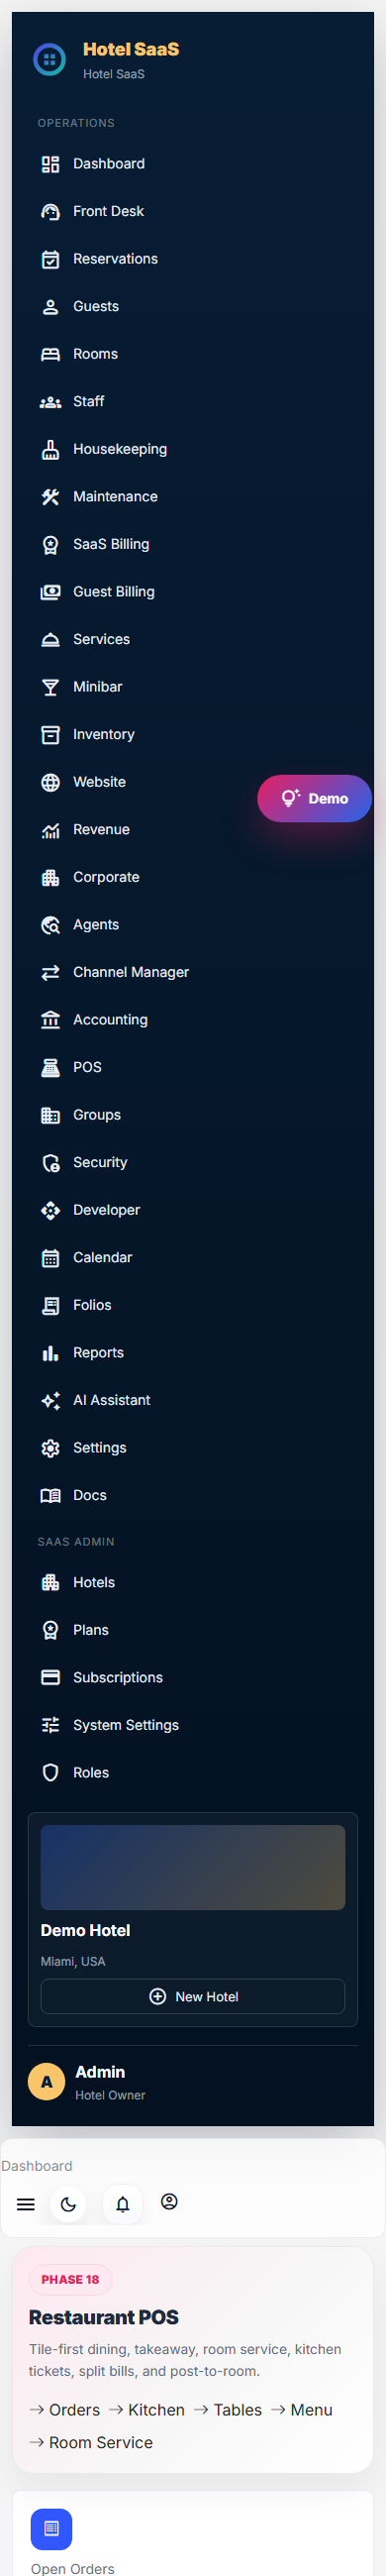Follow the Tables link in Restaurant POS

[228, 2410]
